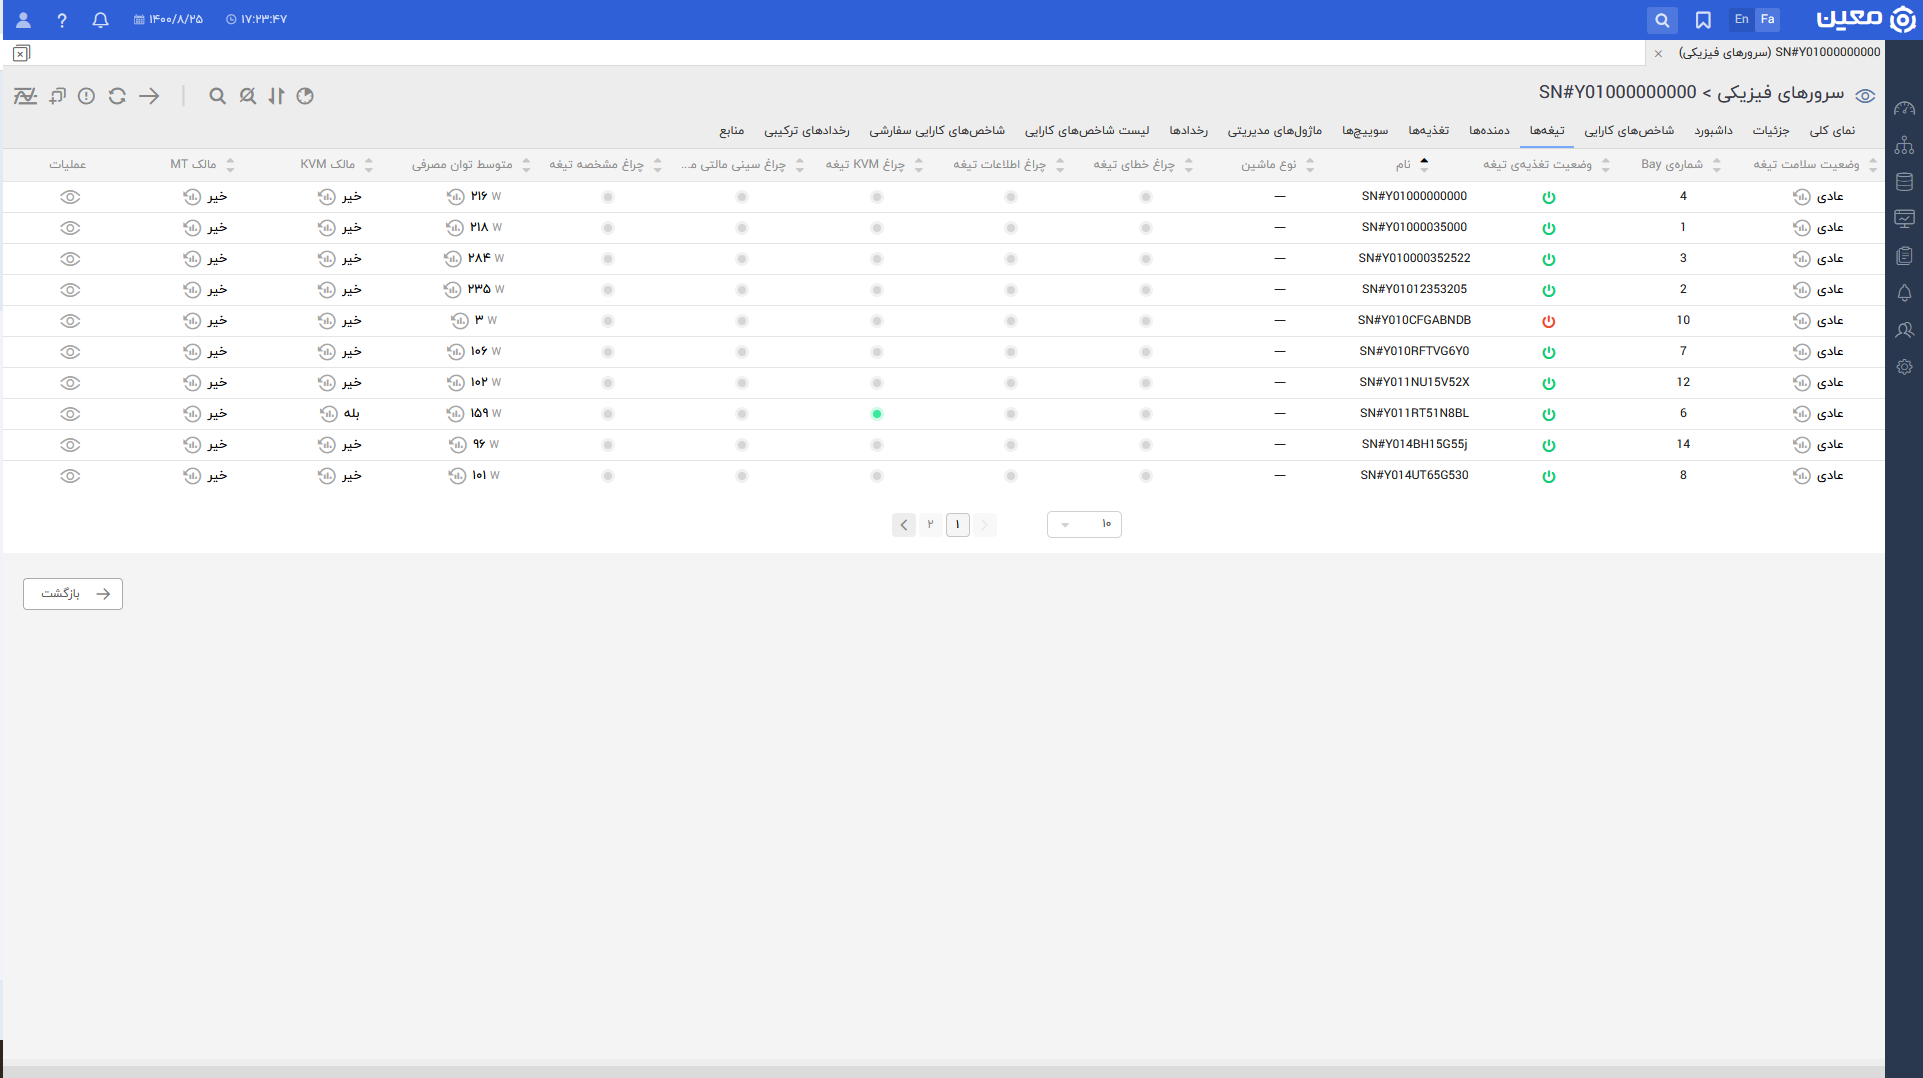Open topology hierarchy icon in sidebar
This screenshot has height=1078, width=1923.
coord(1904,145)
